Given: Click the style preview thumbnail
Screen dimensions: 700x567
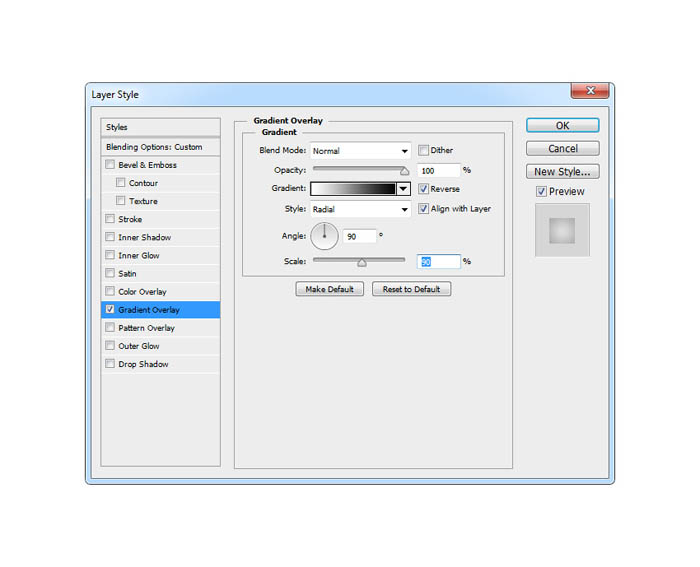Looking at the screenshot, I should pos(562,230).
